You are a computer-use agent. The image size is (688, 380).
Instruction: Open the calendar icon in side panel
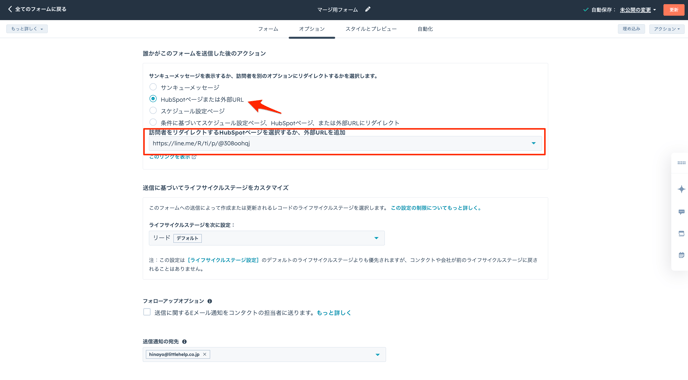coord(681,255)
